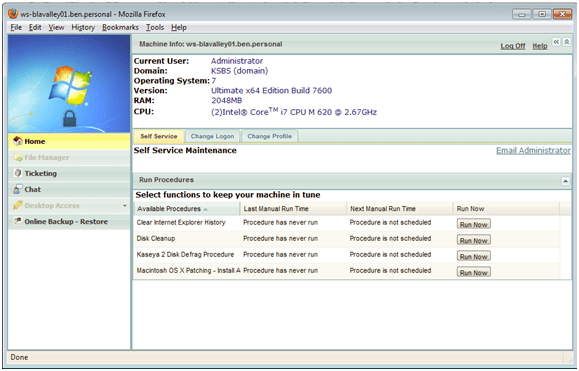The width and height of the screenshot is (579, 371).
Task: Click the File Manager folder icon
Action: point(18,157)
